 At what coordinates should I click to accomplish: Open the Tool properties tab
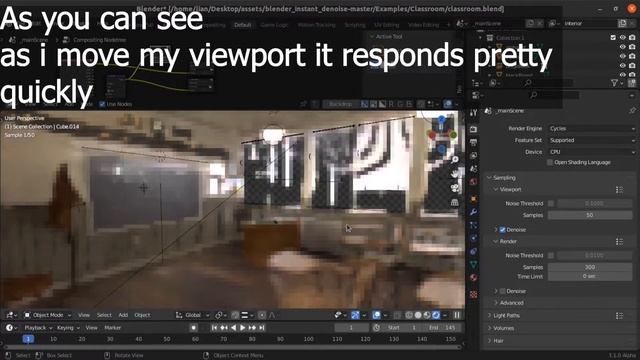[473, 113]
